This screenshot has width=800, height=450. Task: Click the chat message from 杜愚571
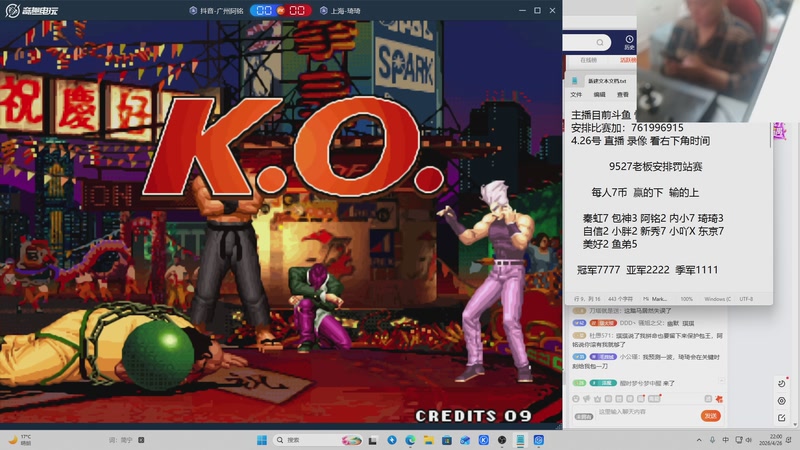tap(647, 340)
